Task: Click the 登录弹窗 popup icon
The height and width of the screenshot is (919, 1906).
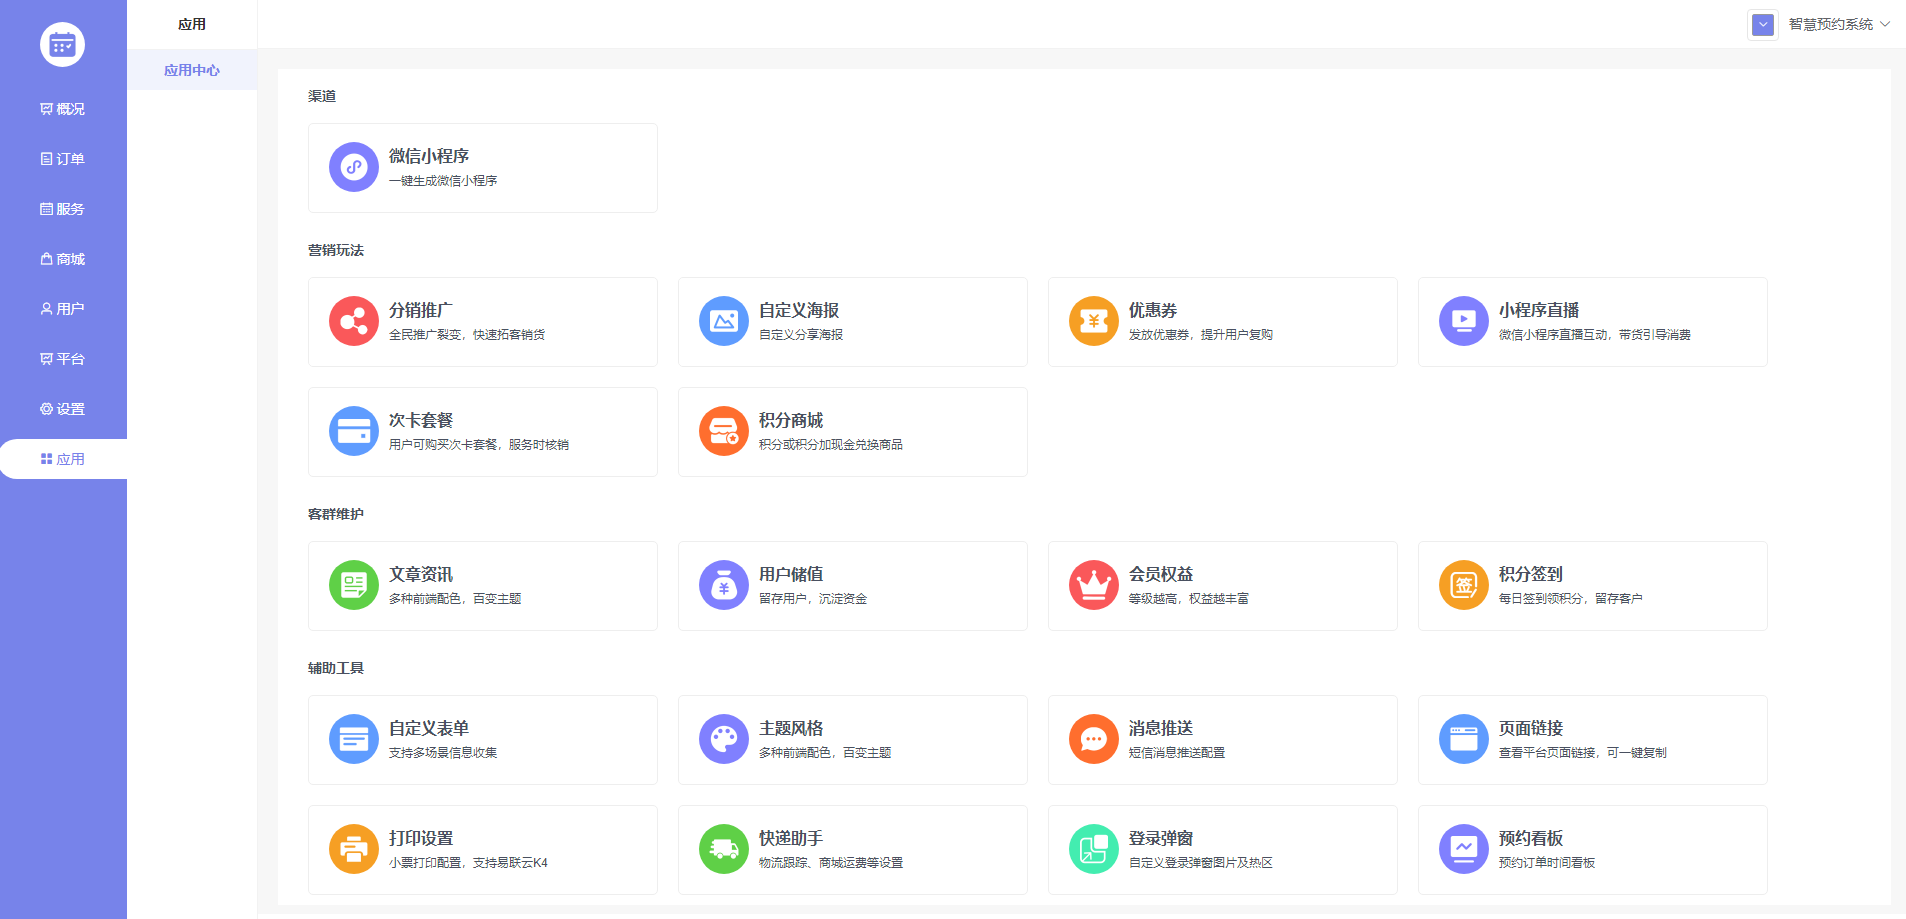Action: click(1094, 849)
